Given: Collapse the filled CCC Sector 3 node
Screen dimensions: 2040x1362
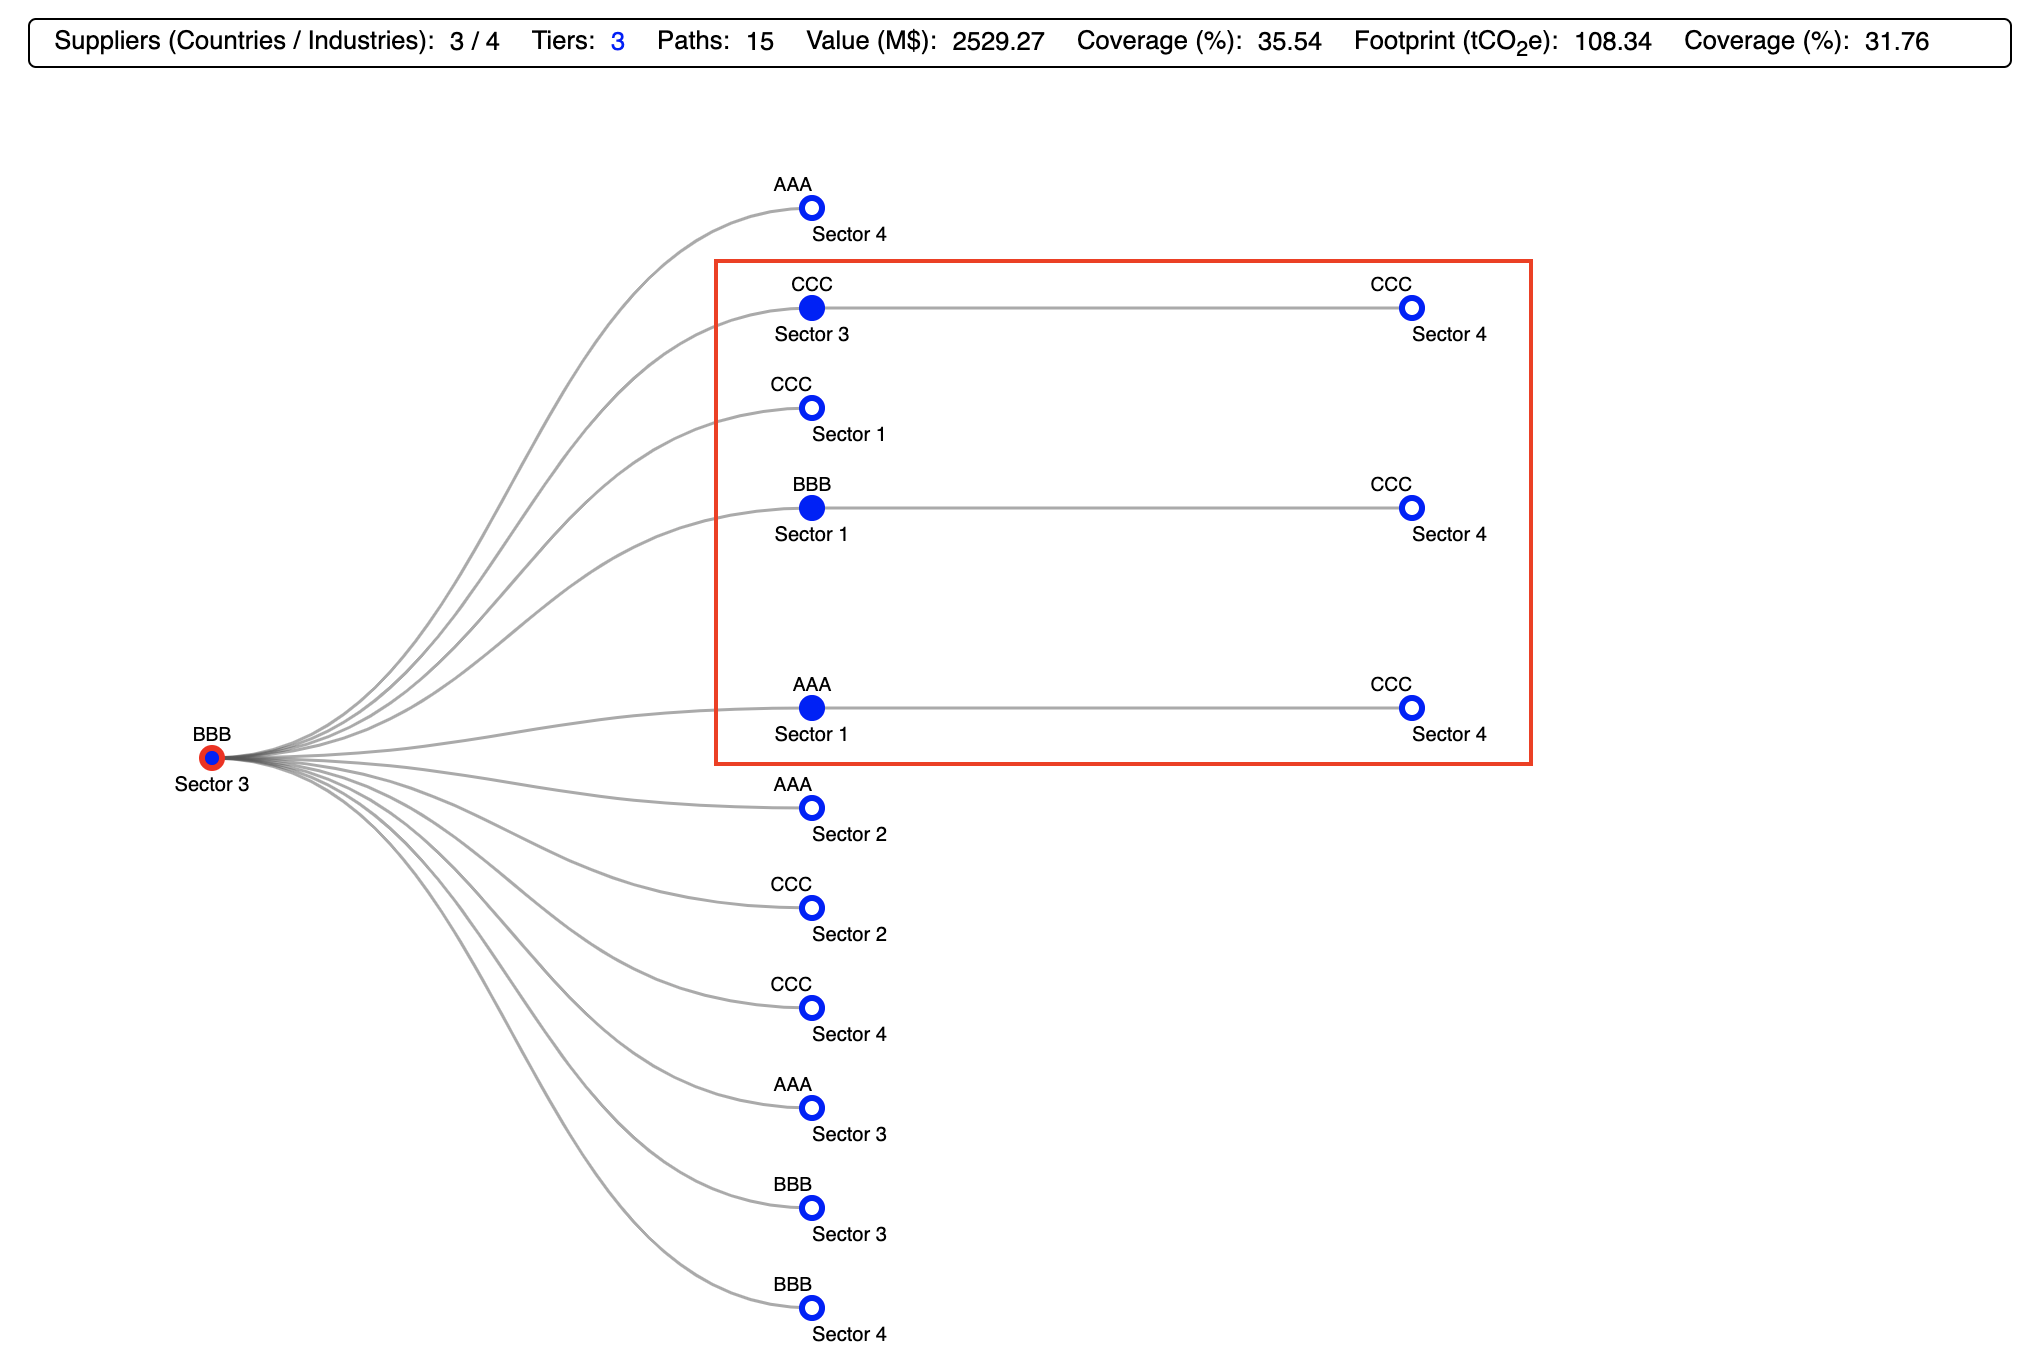Looking at the screenshot, I should click(x=812, y=308).
